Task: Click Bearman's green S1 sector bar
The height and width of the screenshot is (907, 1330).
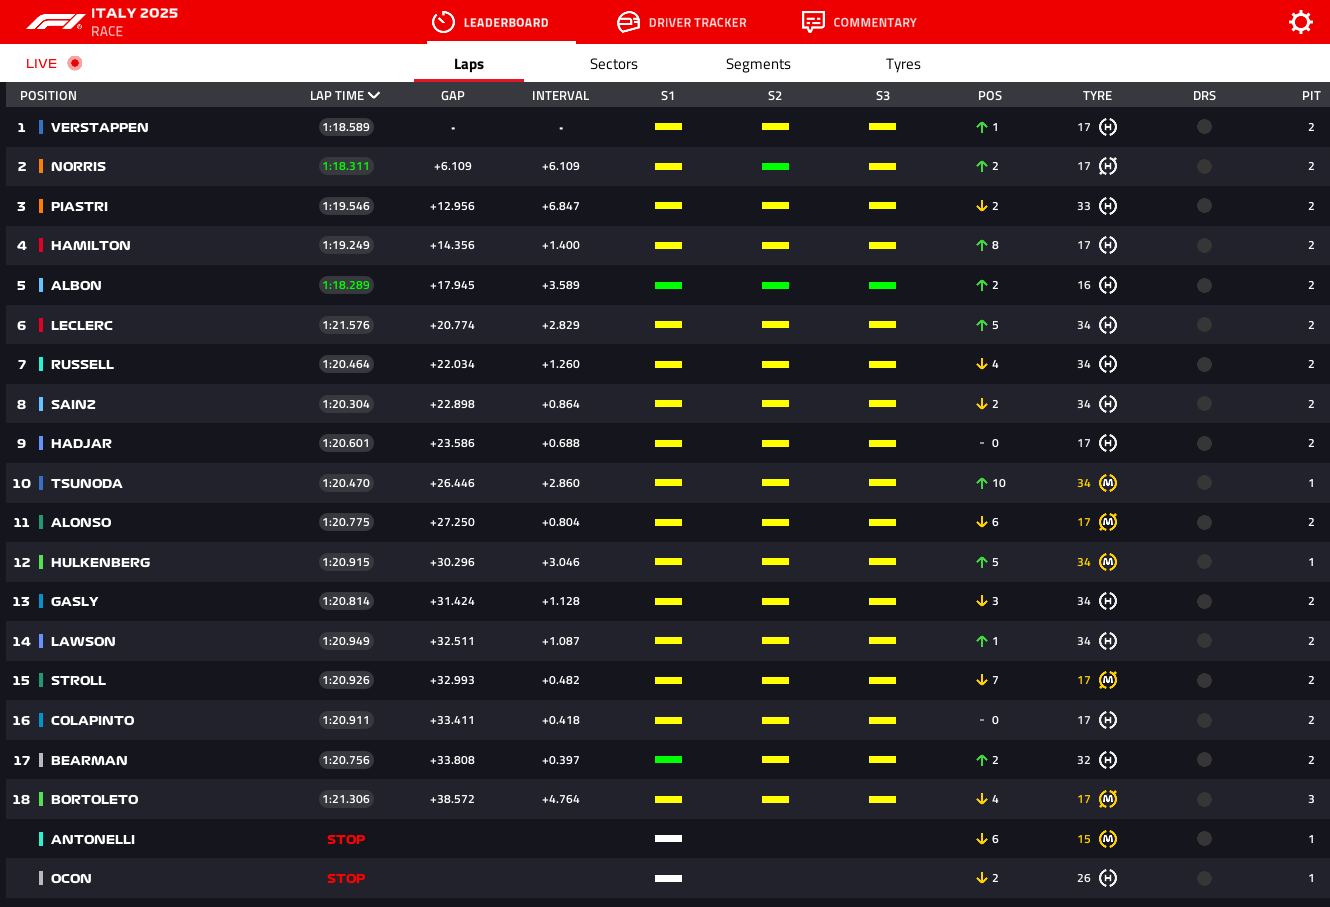Action: pyautogui.click(x=668, y=760)
